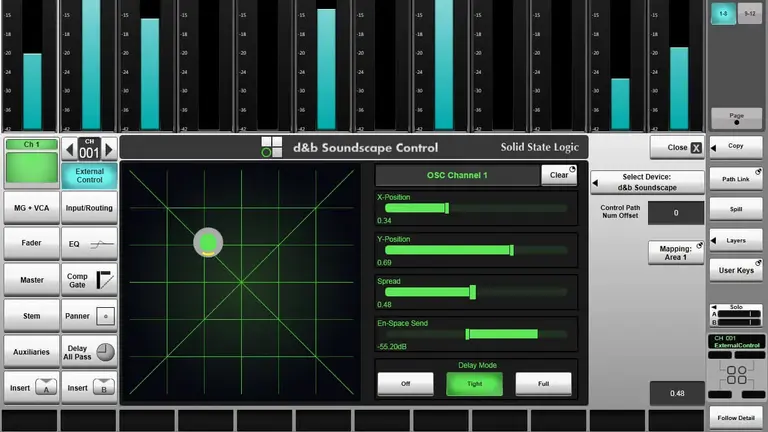The image size is (768, 432).
Task: Switch to fader bank 1-8 tab
Action: (722, 13)
